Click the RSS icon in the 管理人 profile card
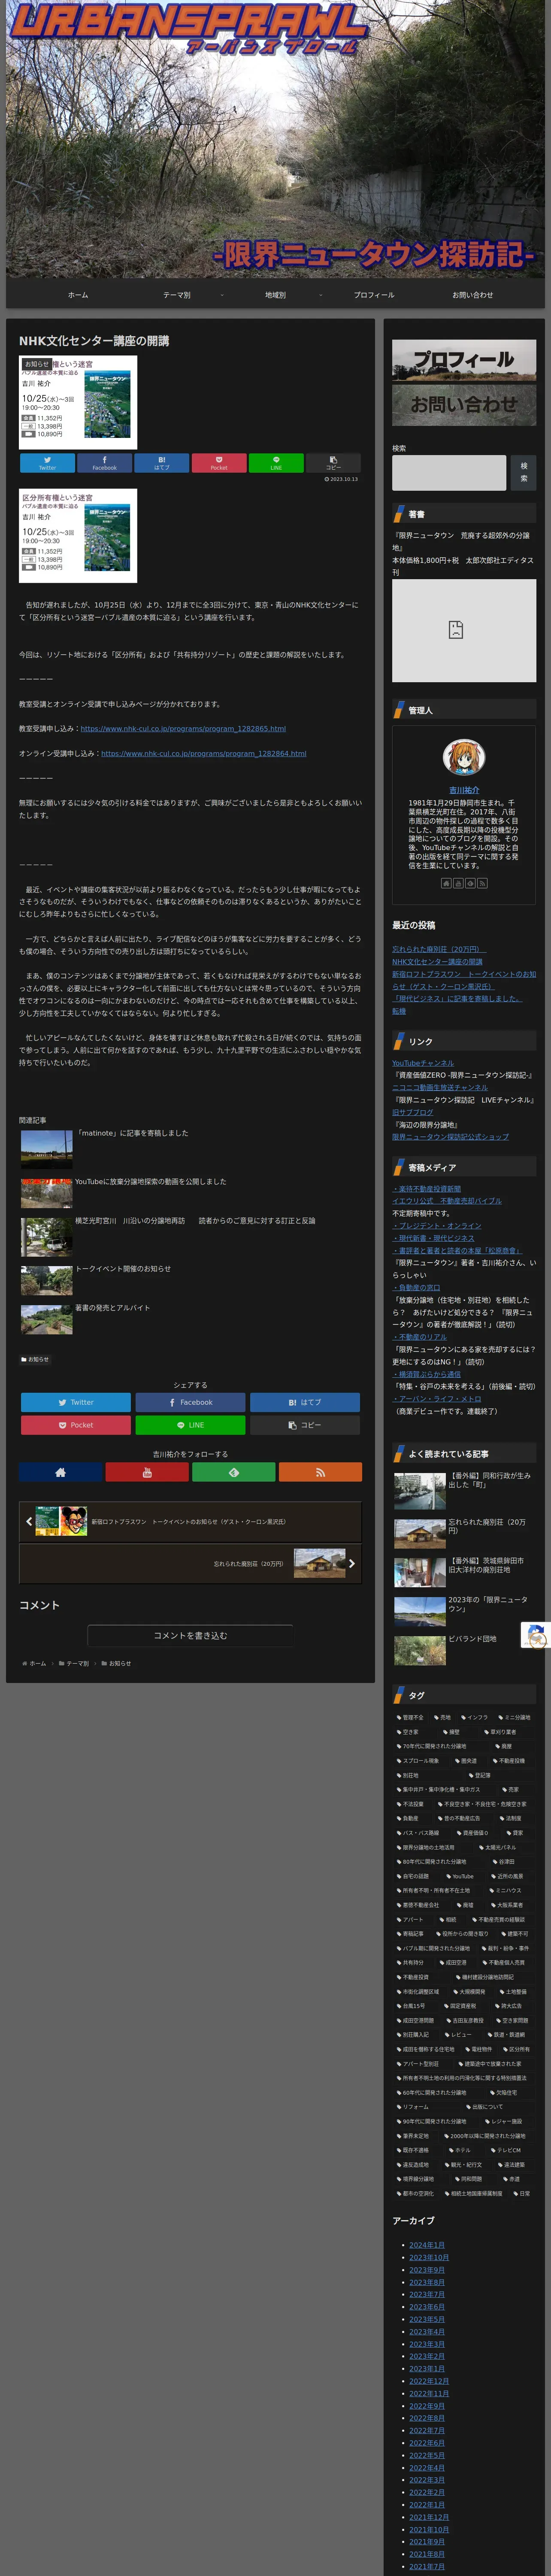 482,883
